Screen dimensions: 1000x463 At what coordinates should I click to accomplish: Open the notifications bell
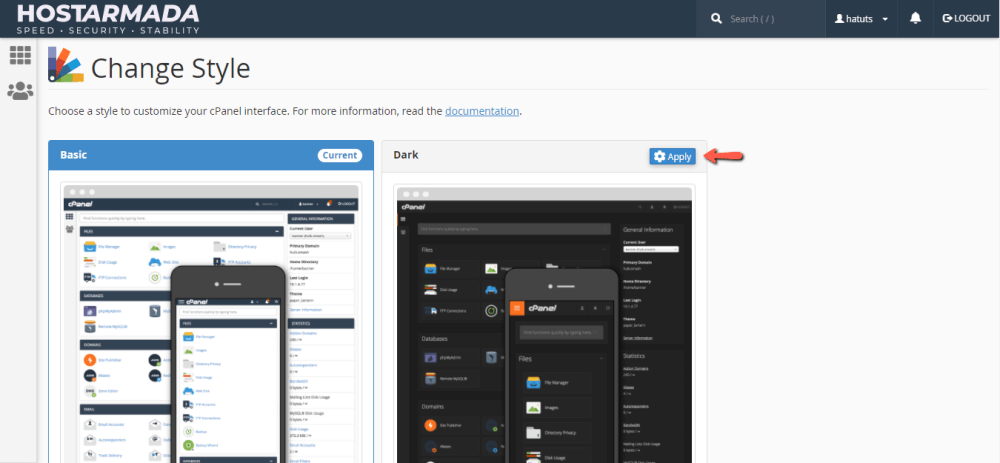915,18
